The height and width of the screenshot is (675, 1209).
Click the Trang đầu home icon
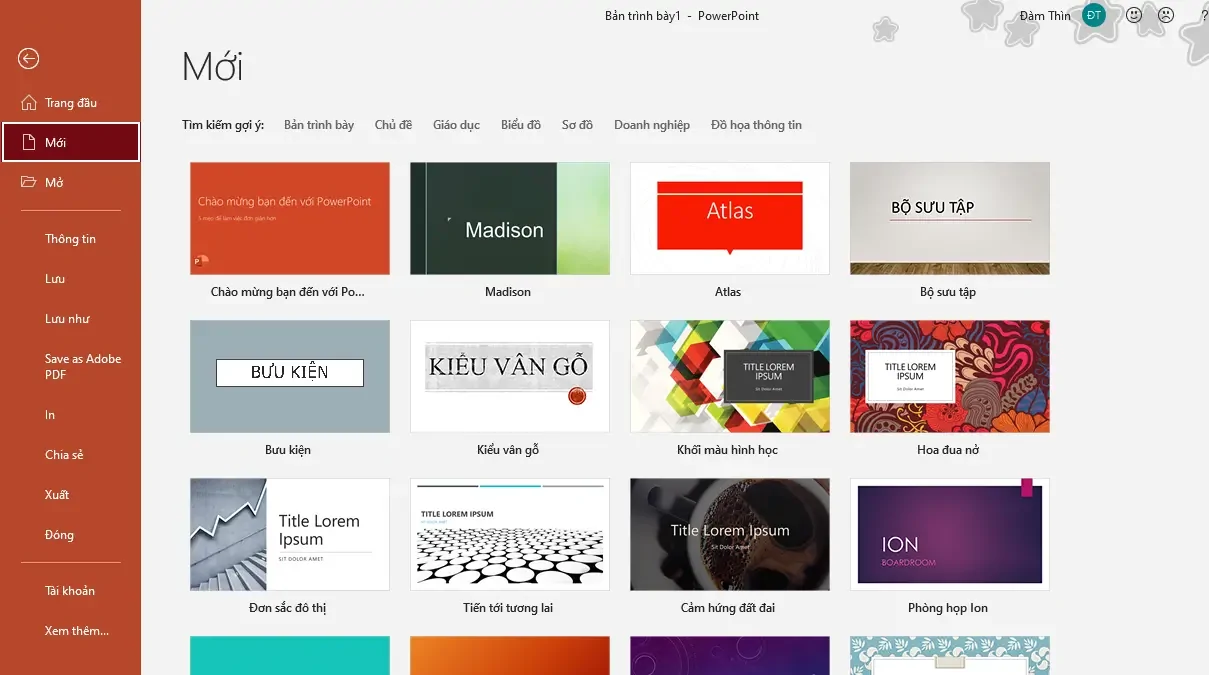pyautogui.click(x=28, y=102)
